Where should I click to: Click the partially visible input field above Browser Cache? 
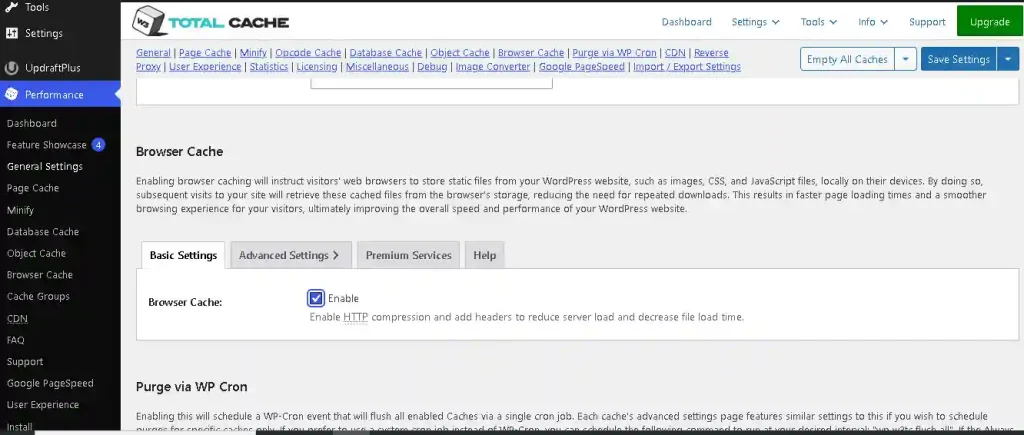(x=431, y=83)
